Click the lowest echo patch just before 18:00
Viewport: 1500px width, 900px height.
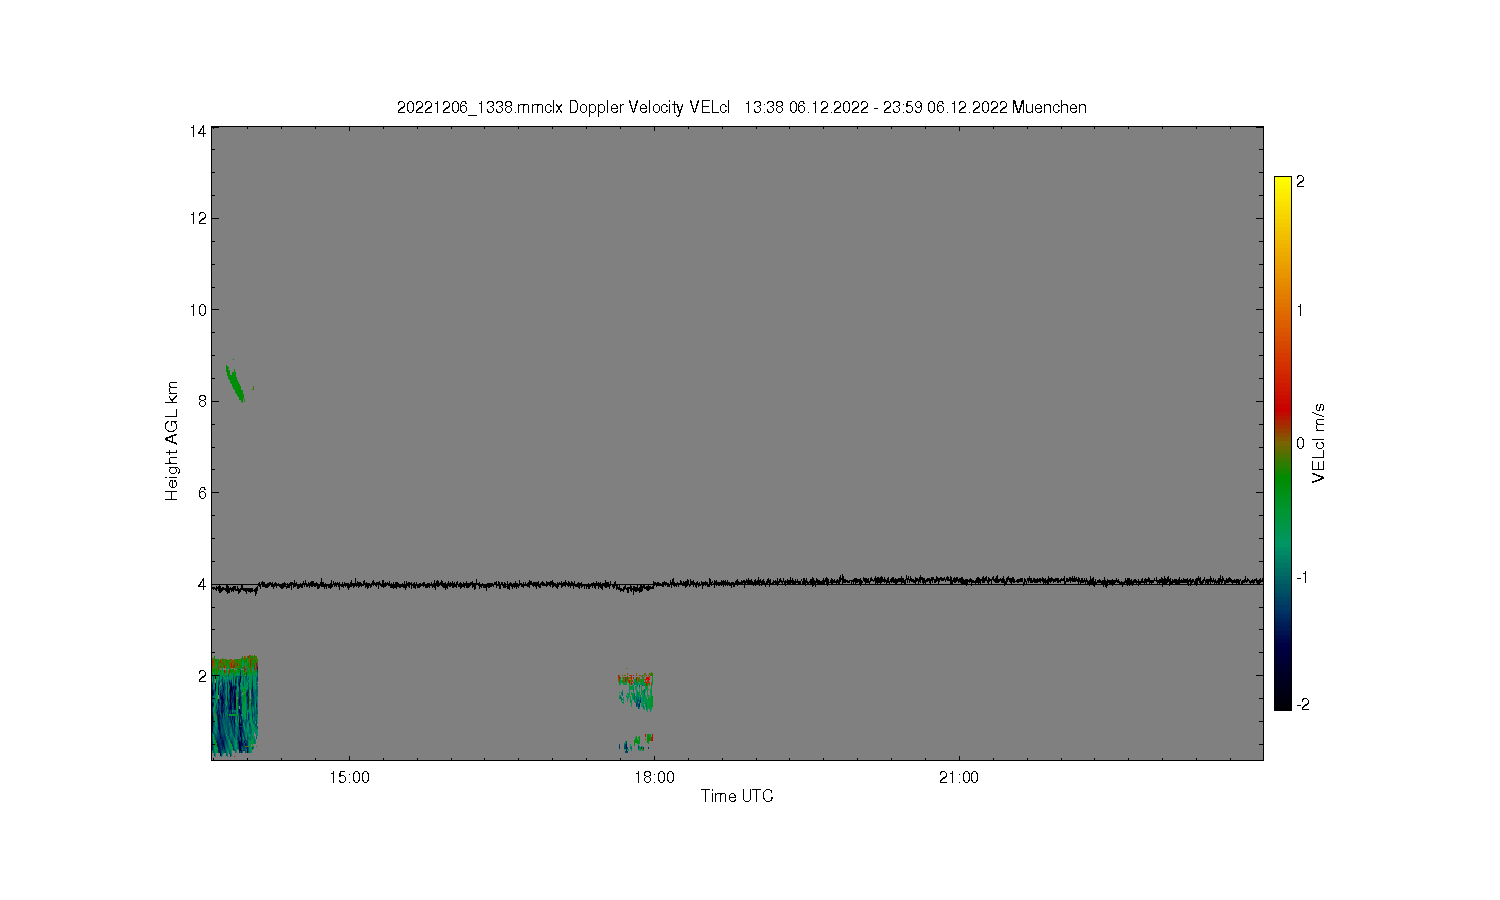click(636, 743)
